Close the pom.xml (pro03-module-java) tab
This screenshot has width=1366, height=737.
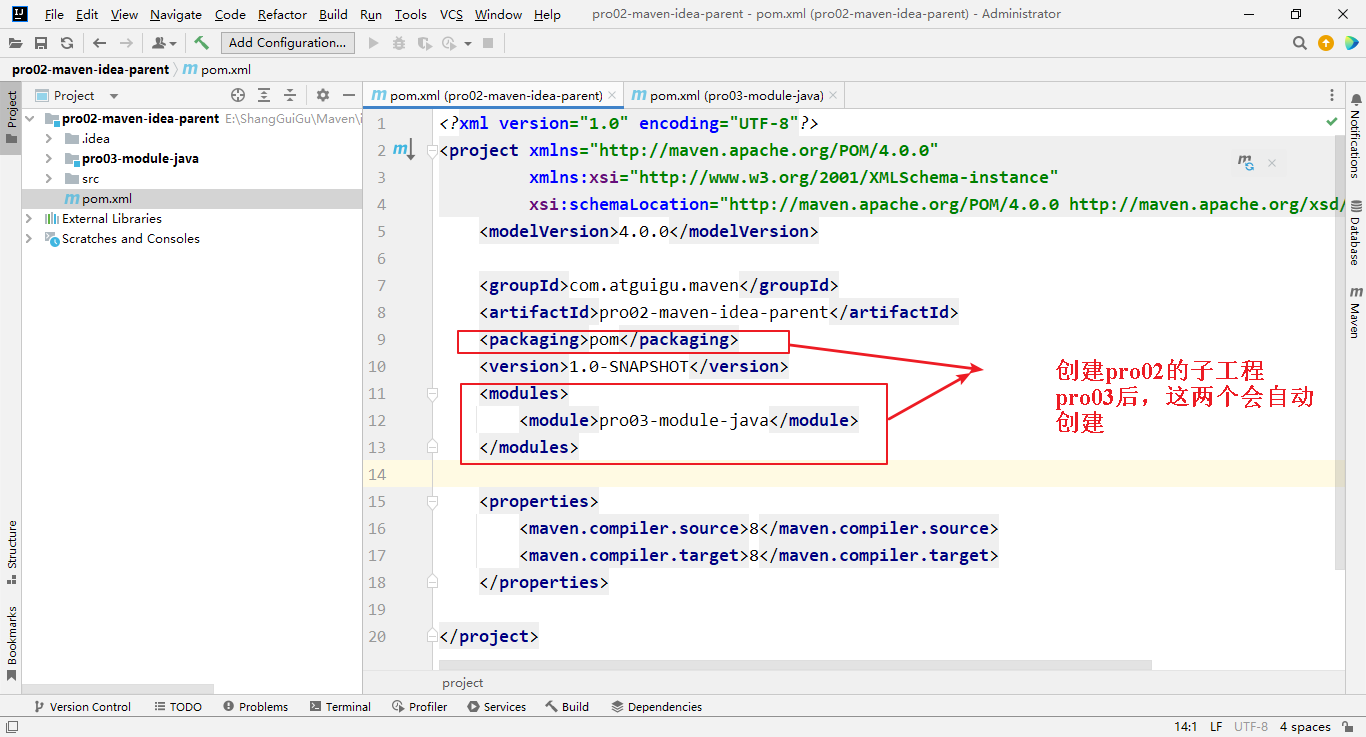point(832,96)
